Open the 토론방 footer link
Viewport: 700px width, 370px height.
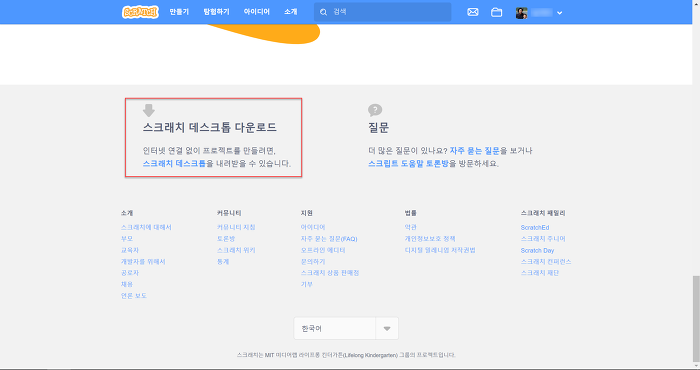pyautogui.click(x=226, y=239)
